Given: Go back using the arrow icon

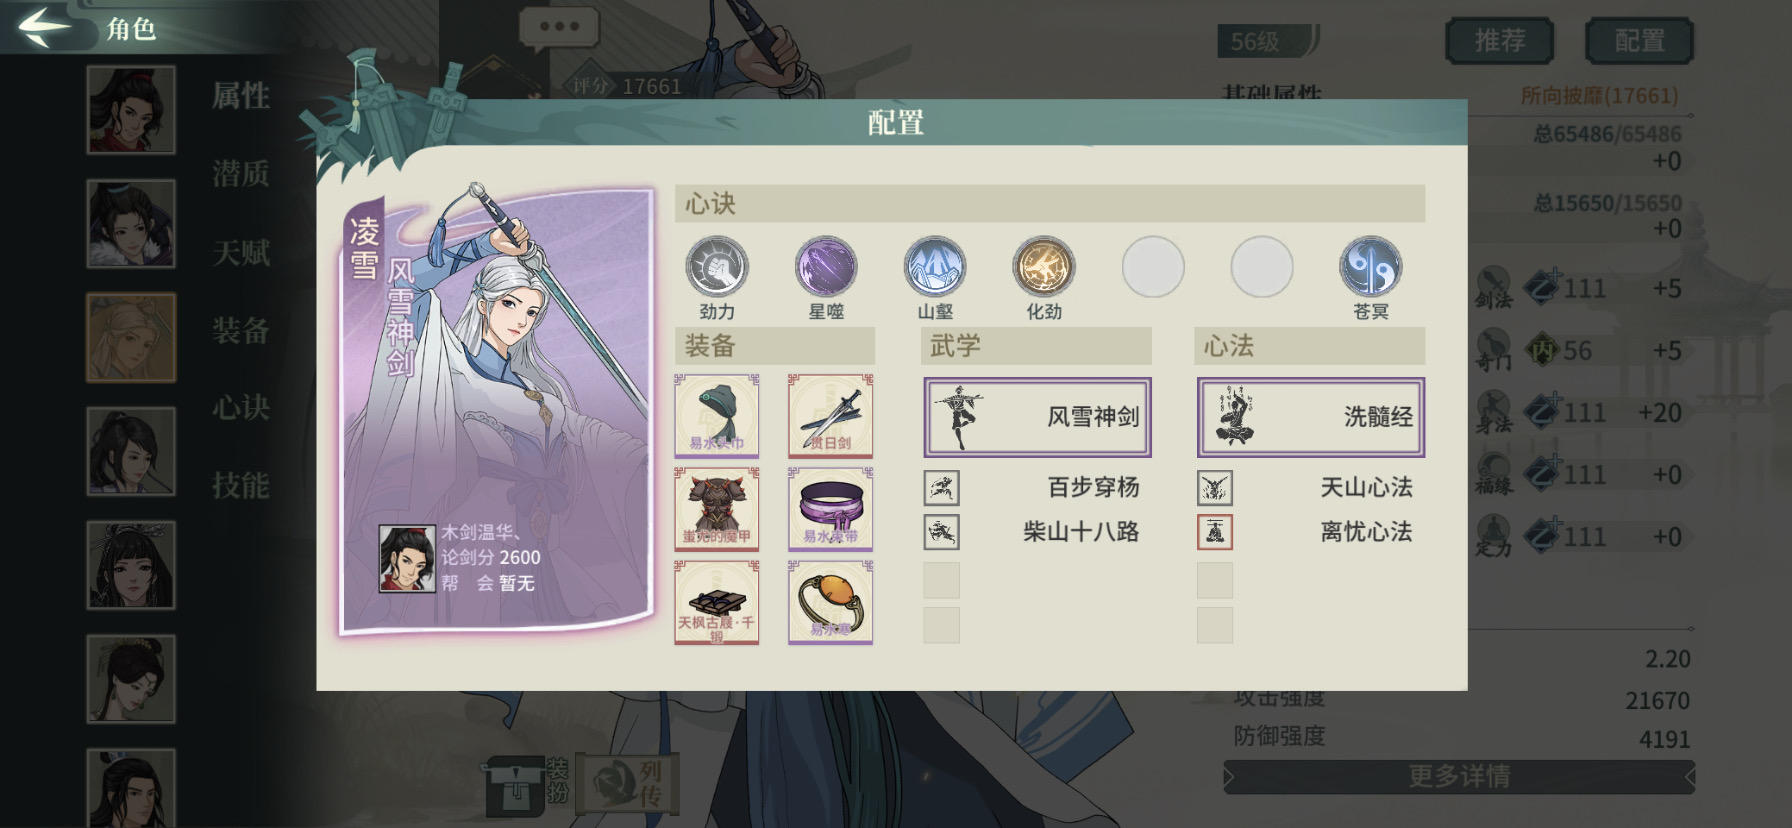Looking at the screenshot, I should pos(44,27).
